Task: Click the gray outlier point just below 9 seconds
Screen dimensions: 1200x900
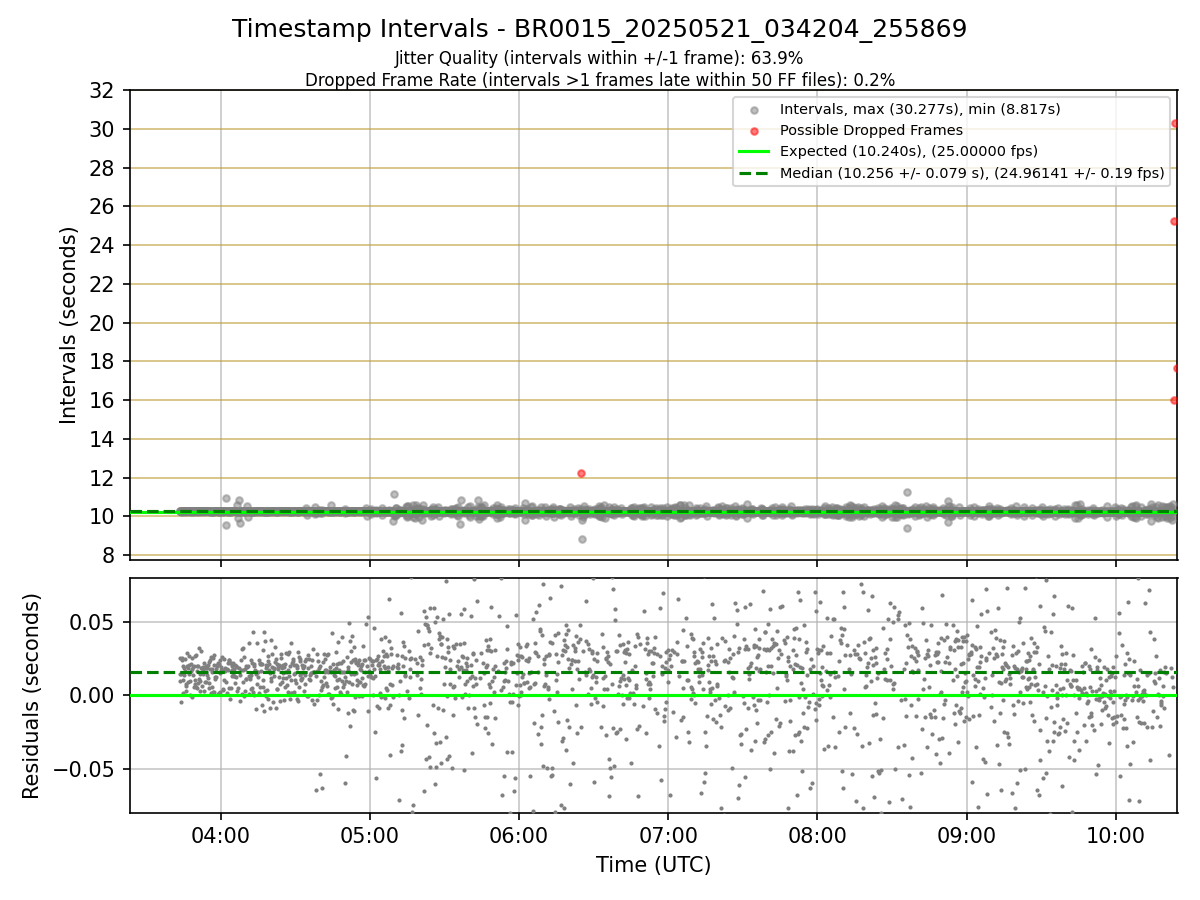Action: click(x=582, y=539)
